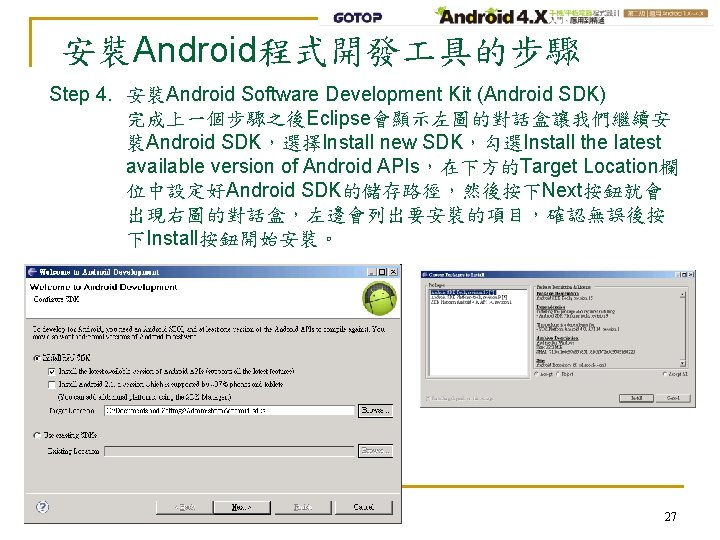Click the slide title 安裝Android程式開發工具的步驟

pyautogui.click(x=321, y=51)
